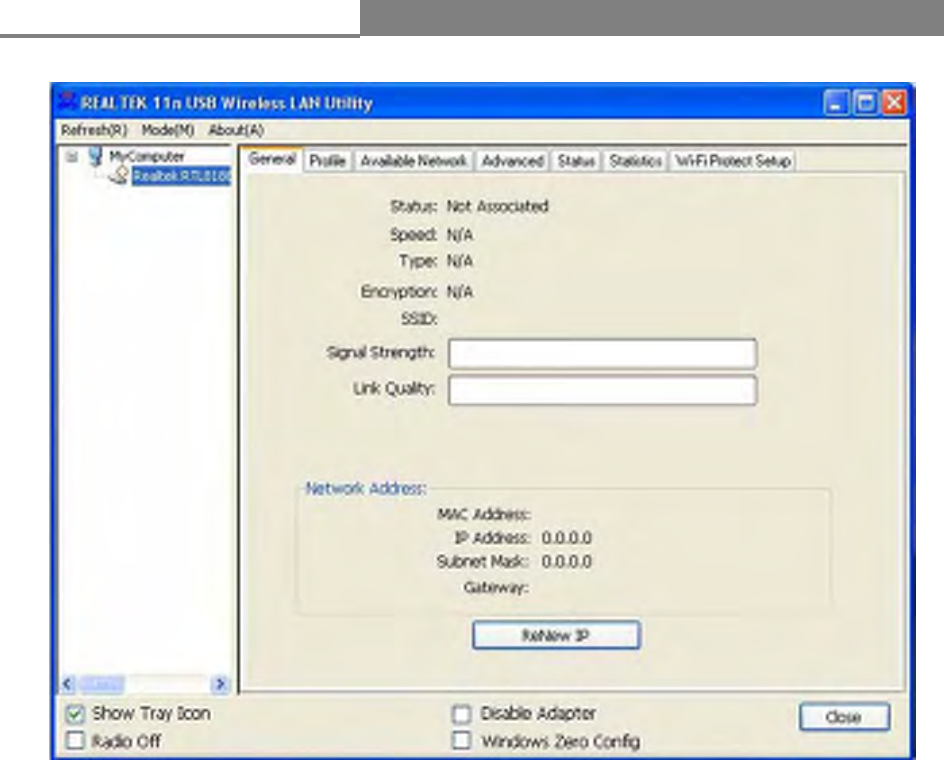
Task: Click the MyComputer icon in tree
Action: point(95,157)
